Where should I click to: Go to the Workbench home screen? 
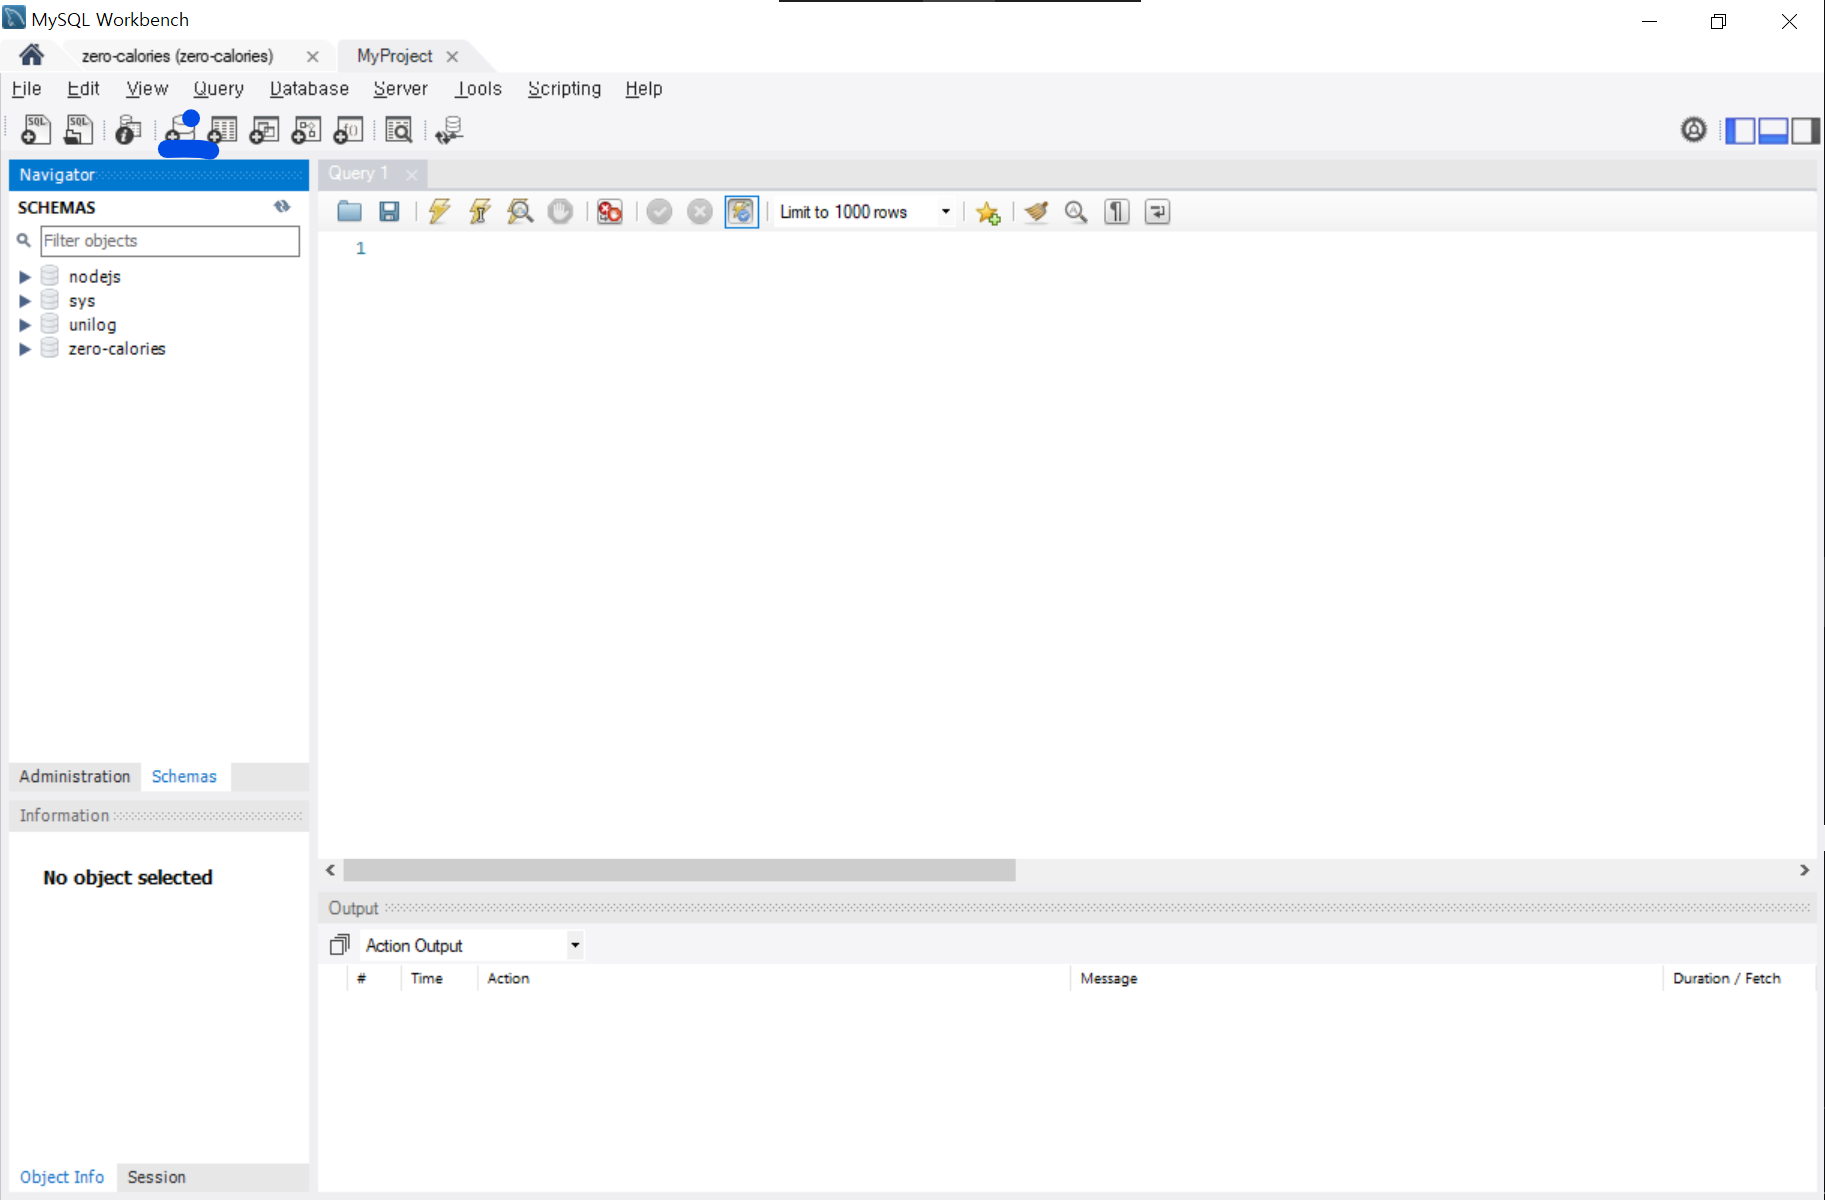(x=31, y=55)
